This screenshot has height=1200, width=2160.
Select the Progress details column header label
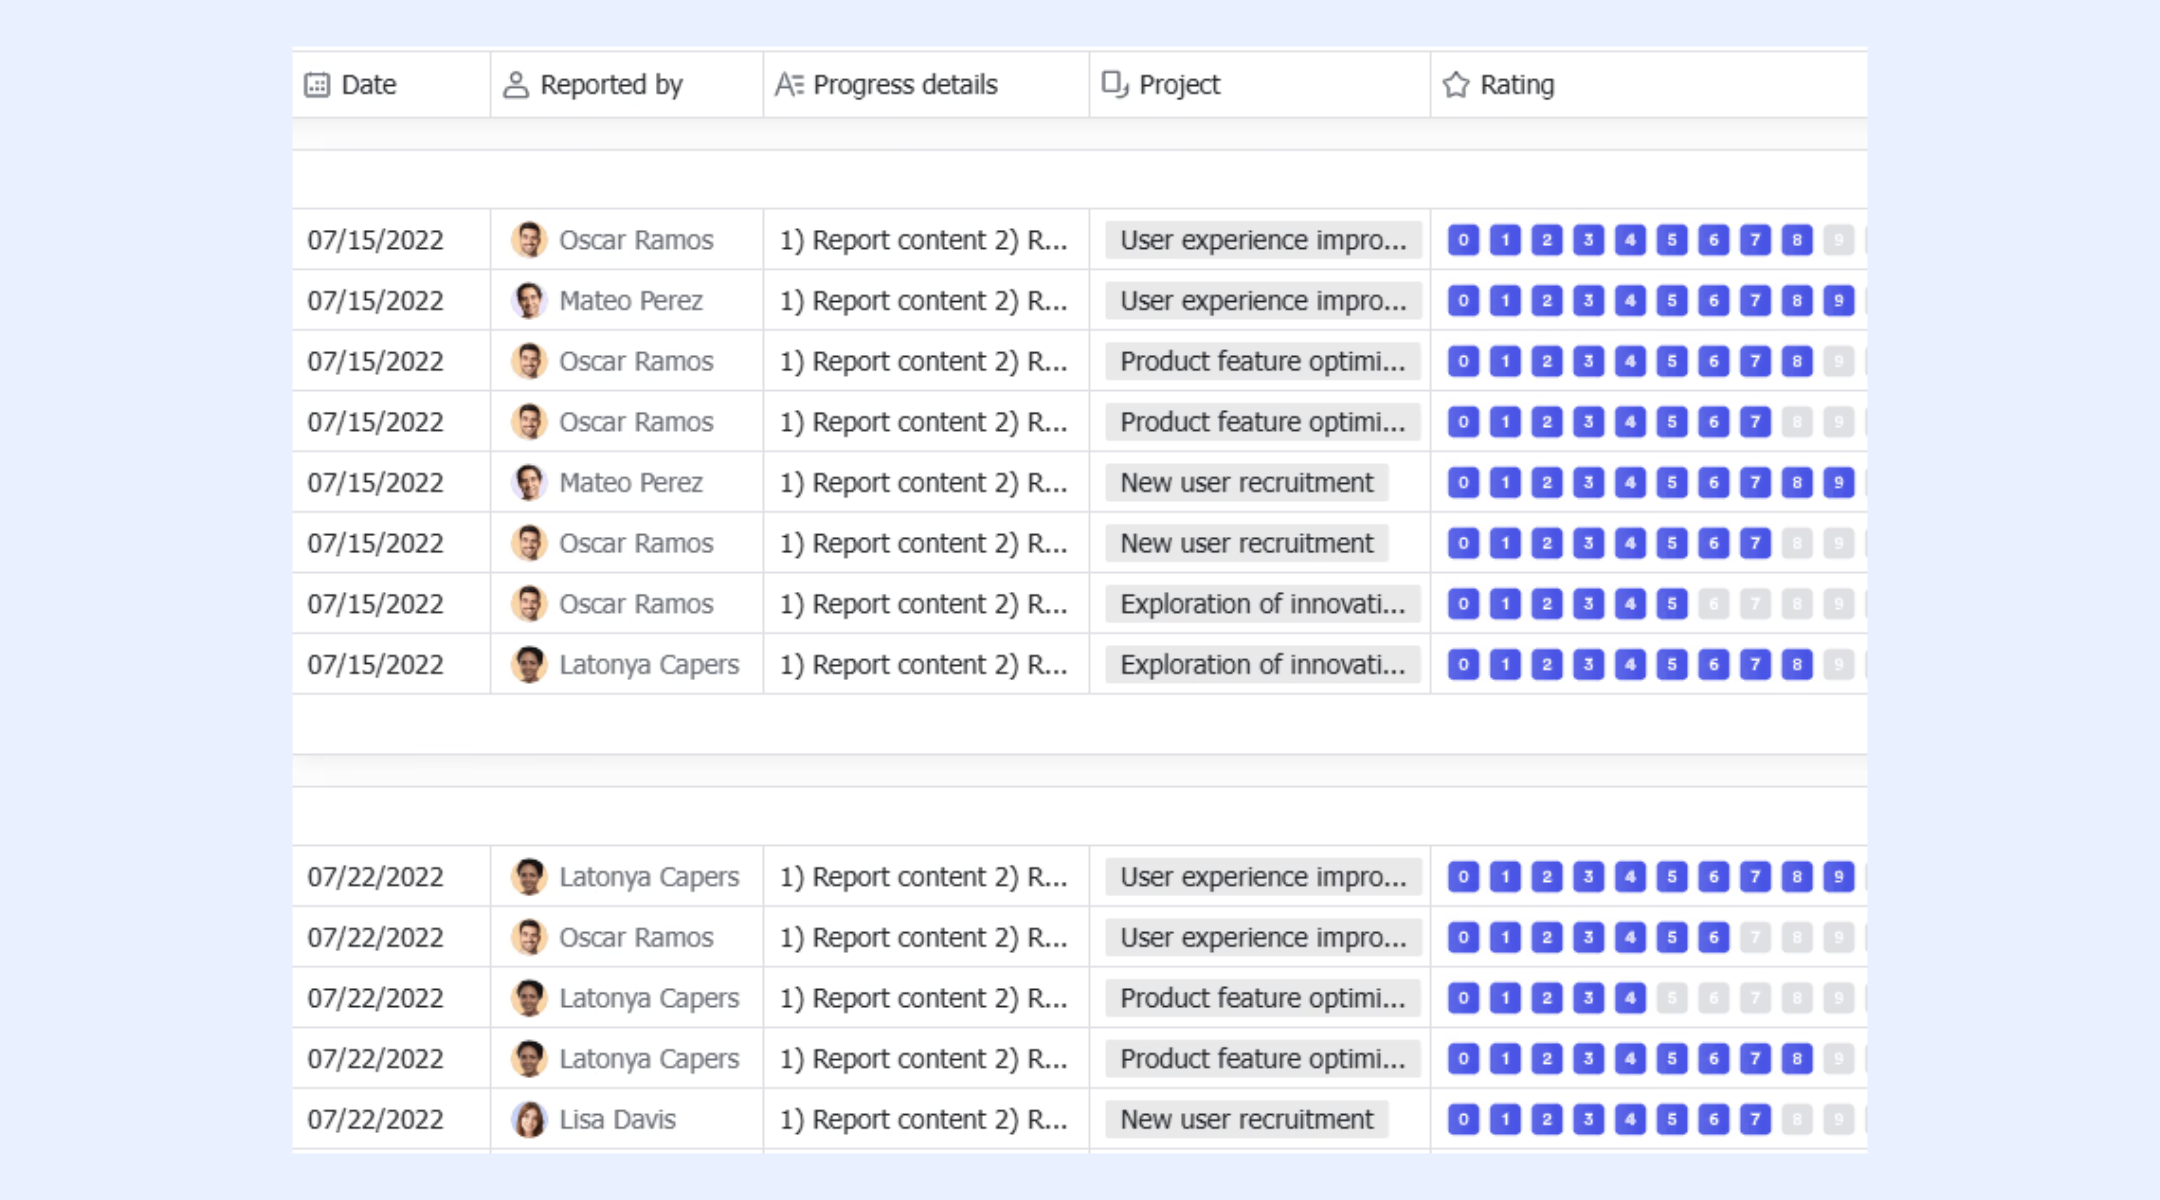pyautogui.click(x=905, y=85)
